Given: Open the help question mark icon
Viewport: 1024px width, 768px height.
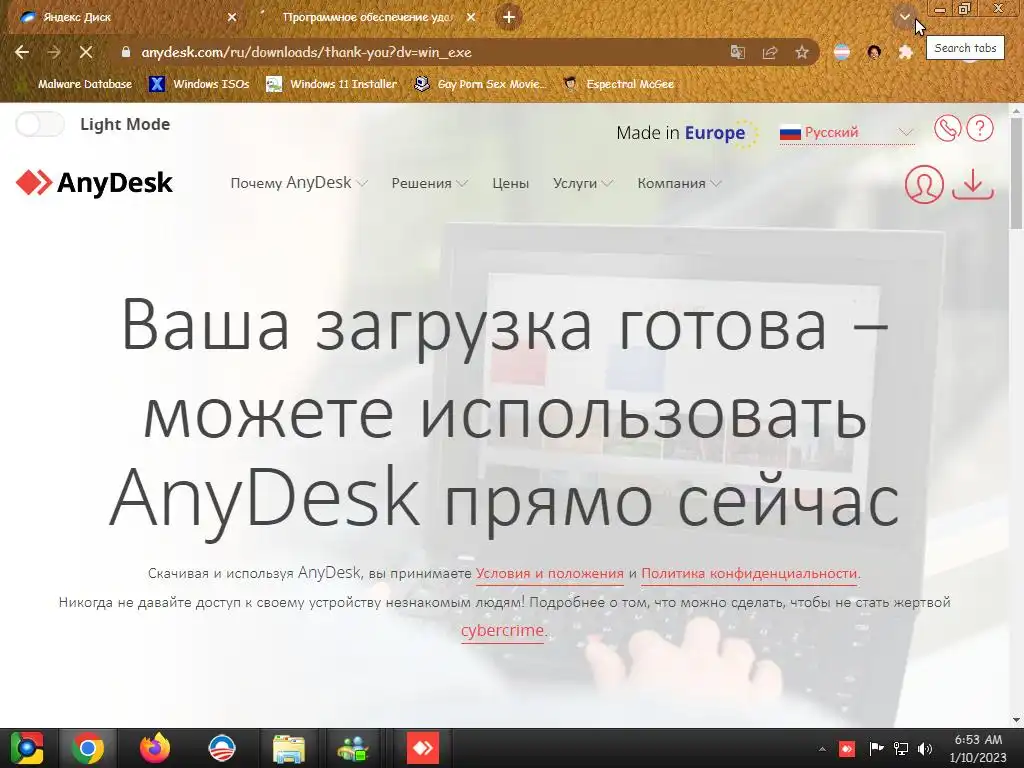Looking at the screenshot, I should 980,129.
